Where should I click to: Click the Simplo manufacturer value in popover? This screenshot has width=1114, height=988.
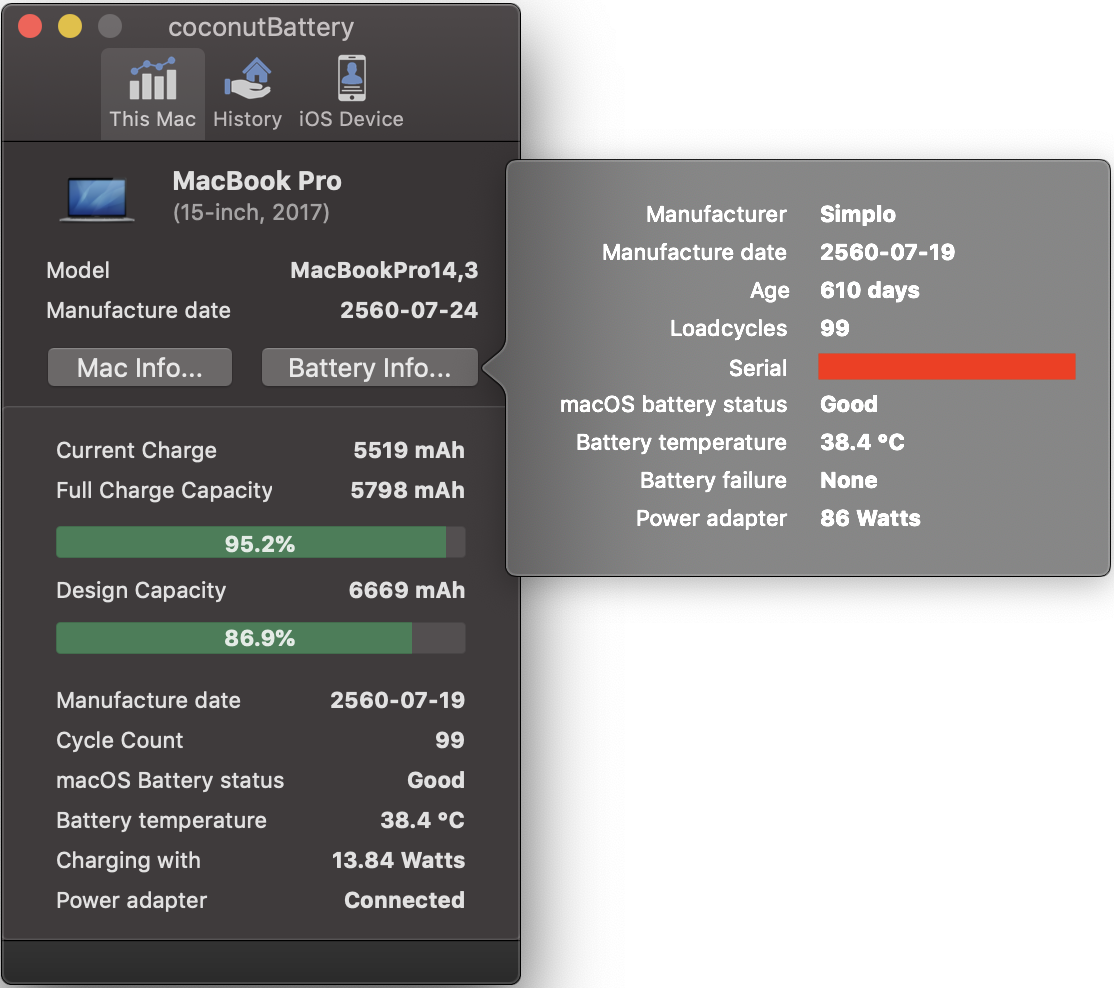(x=858, y=214)
